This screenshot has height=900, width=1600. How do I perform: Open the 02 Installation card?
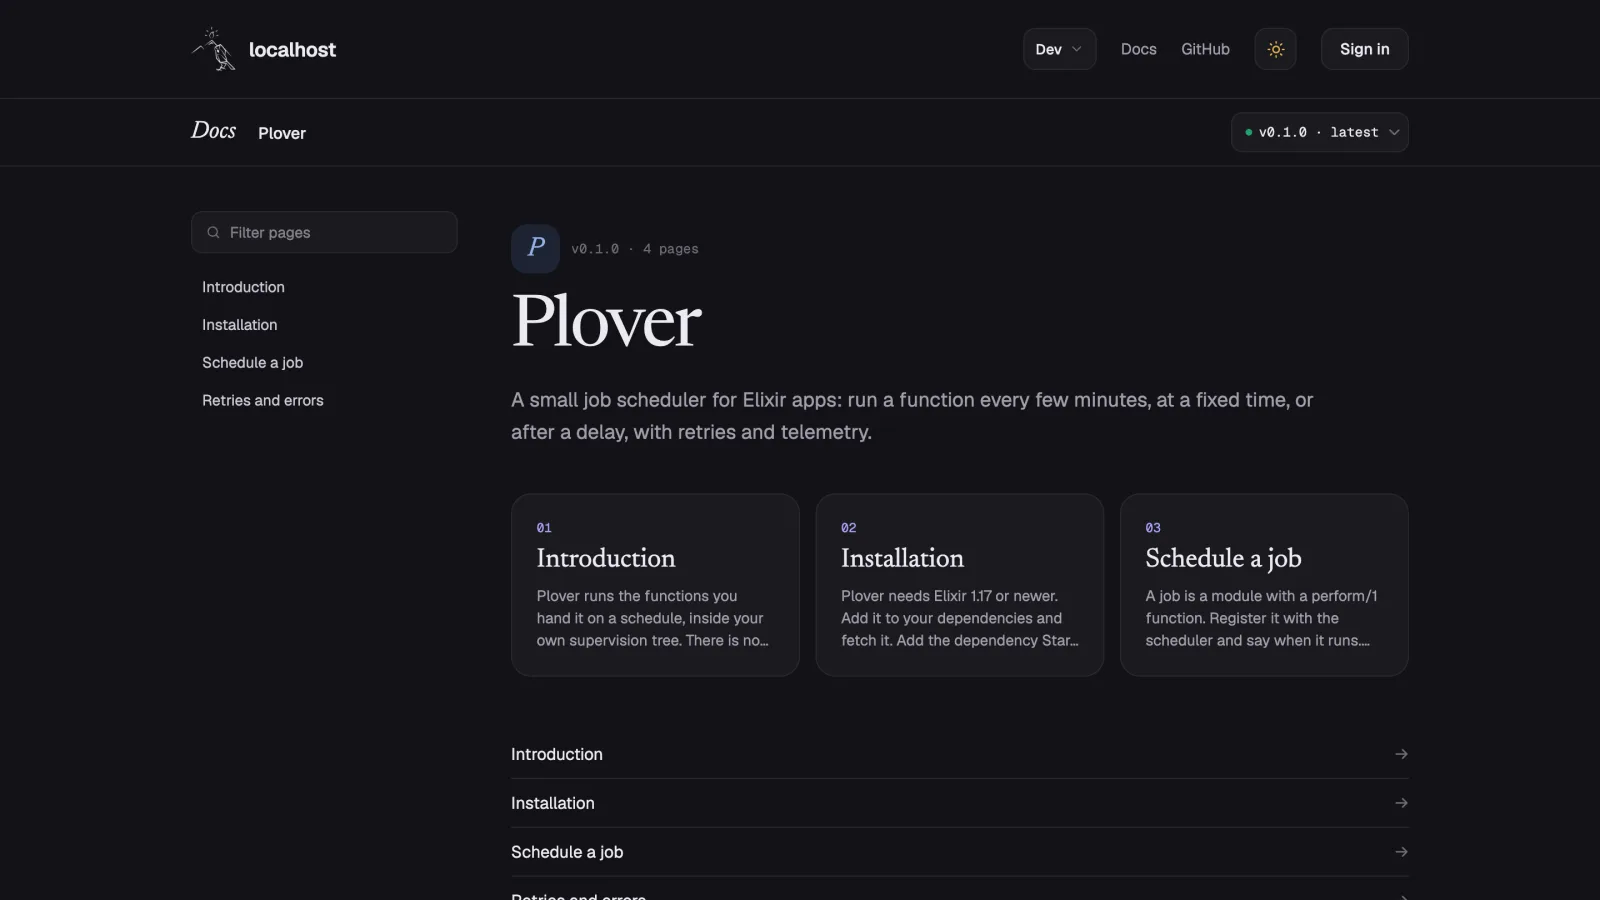tap(959, 585)
